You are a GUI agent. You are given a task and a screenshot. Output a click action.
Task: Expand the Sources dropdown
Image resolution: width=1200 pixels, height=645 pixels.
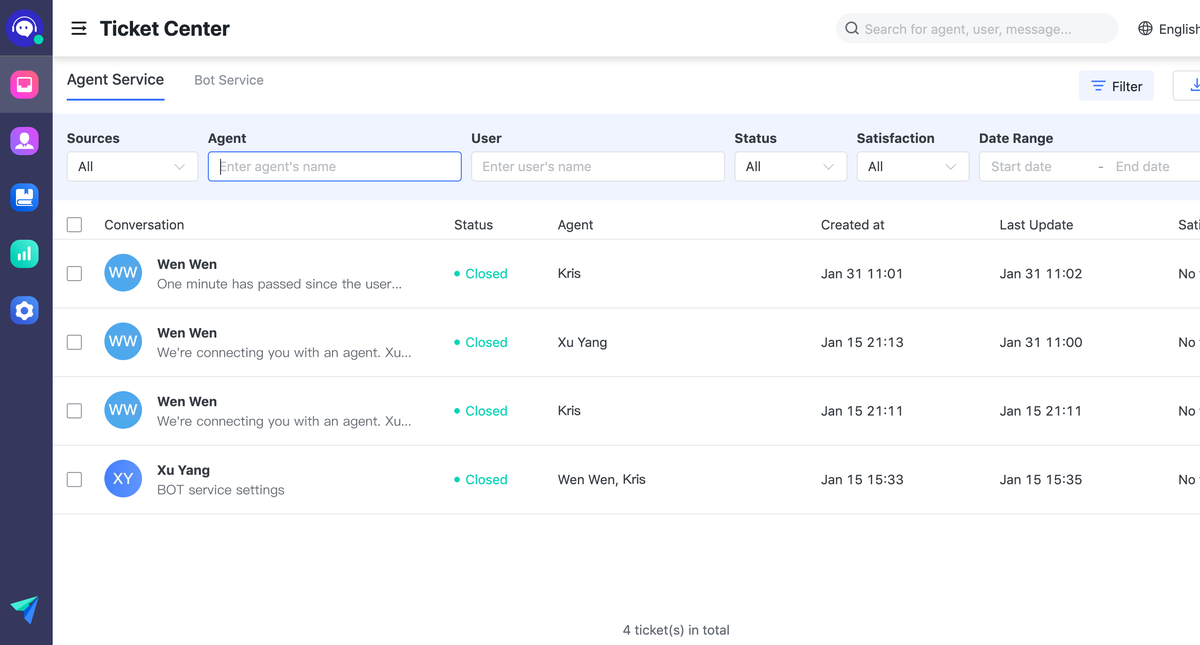(x=132, y=167)
